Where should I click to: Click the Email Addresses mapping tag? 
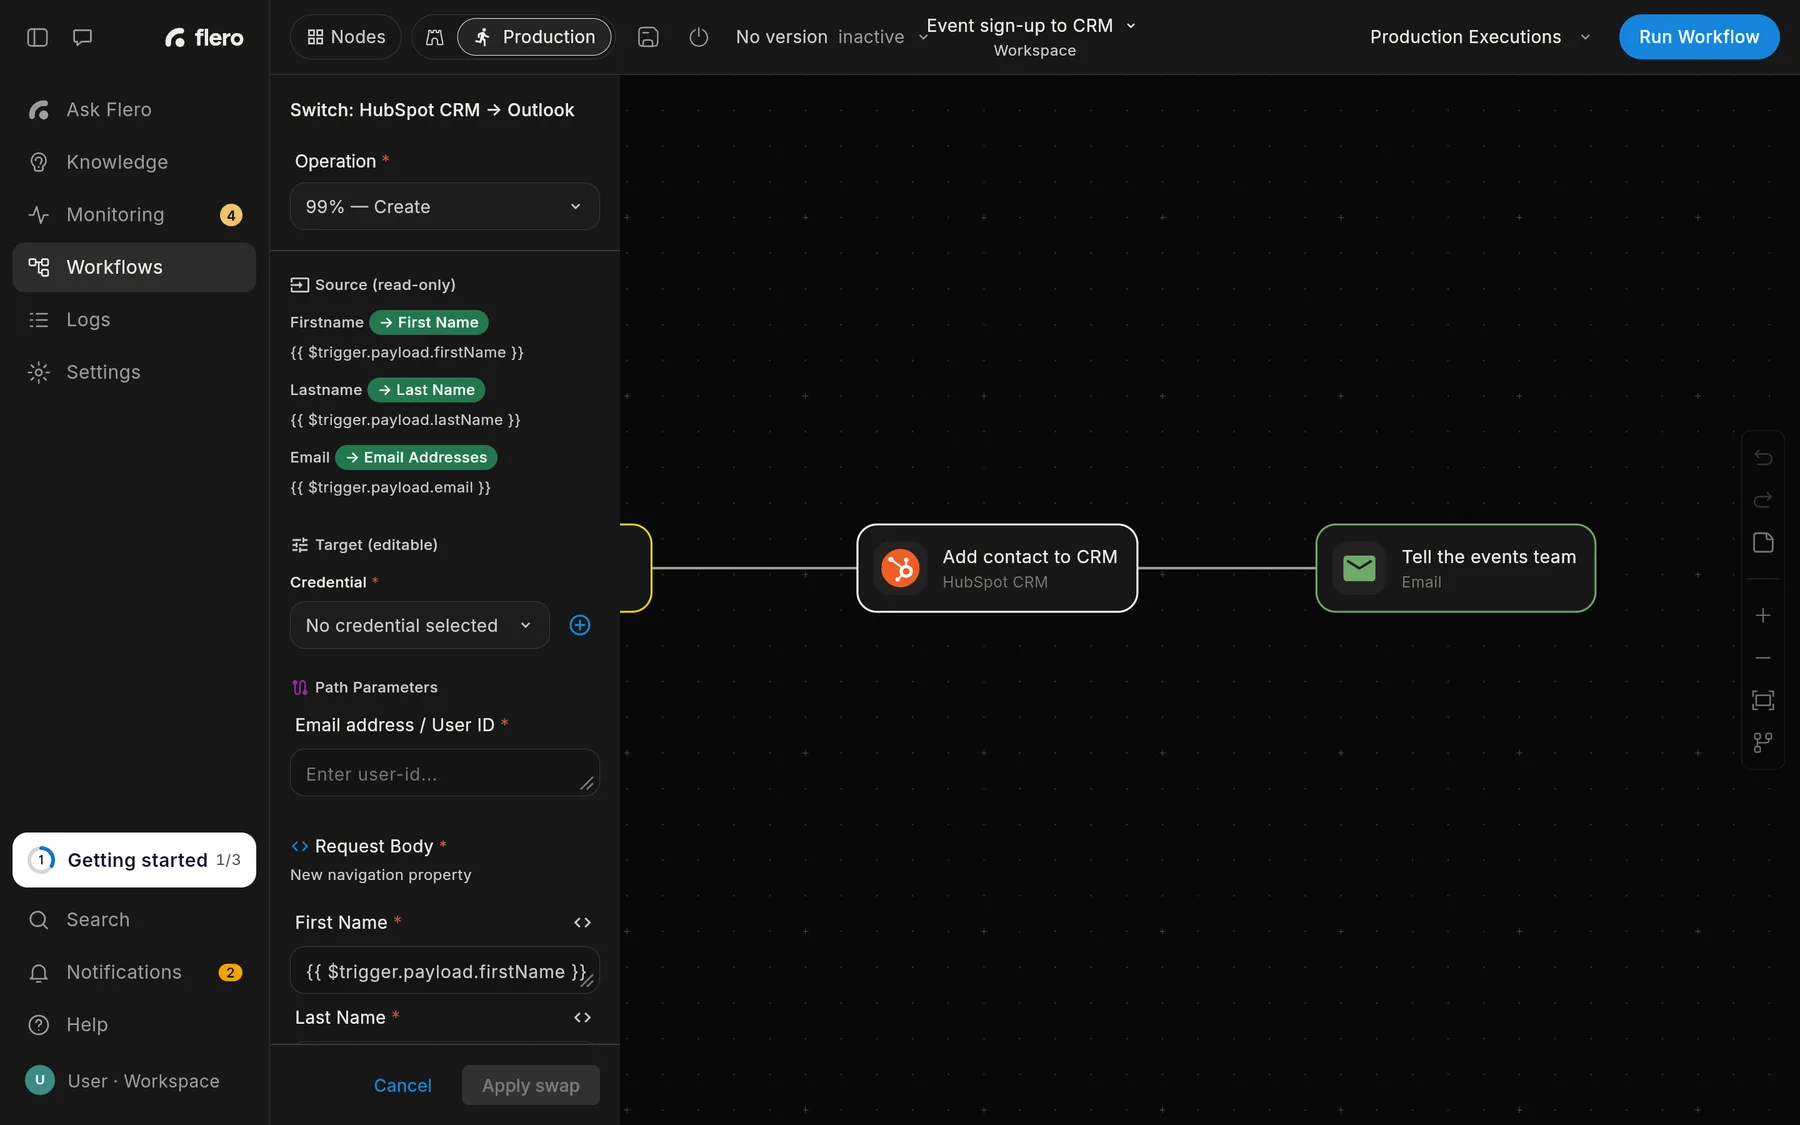click(416, 457)
